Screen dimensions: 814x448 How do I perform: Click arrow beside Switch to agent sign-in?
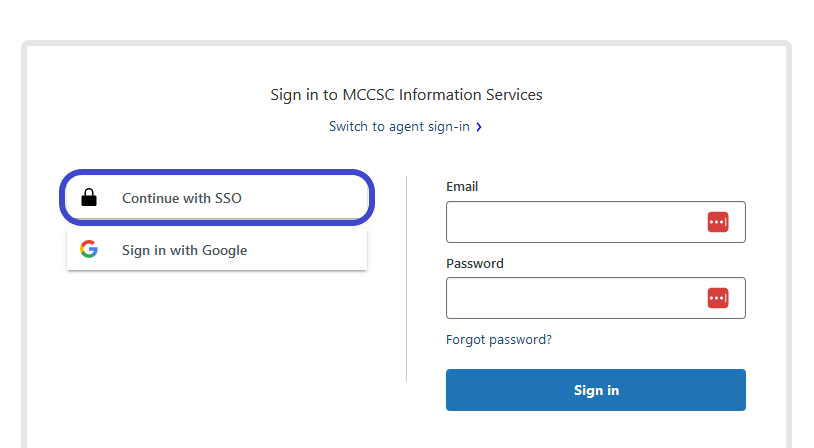coord(480,127)
